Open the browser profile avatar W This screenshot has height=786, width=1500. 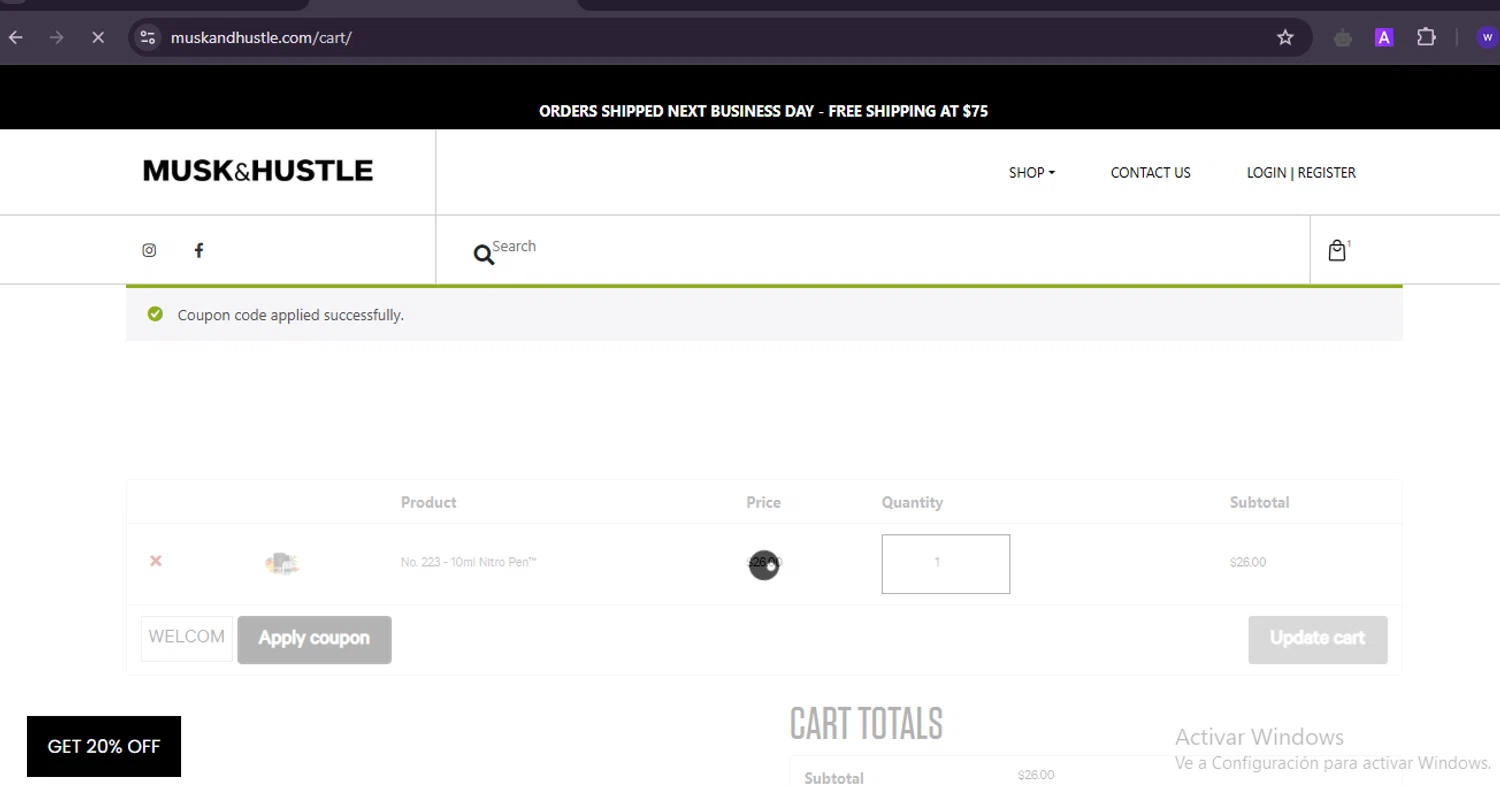coord(1487,37)
